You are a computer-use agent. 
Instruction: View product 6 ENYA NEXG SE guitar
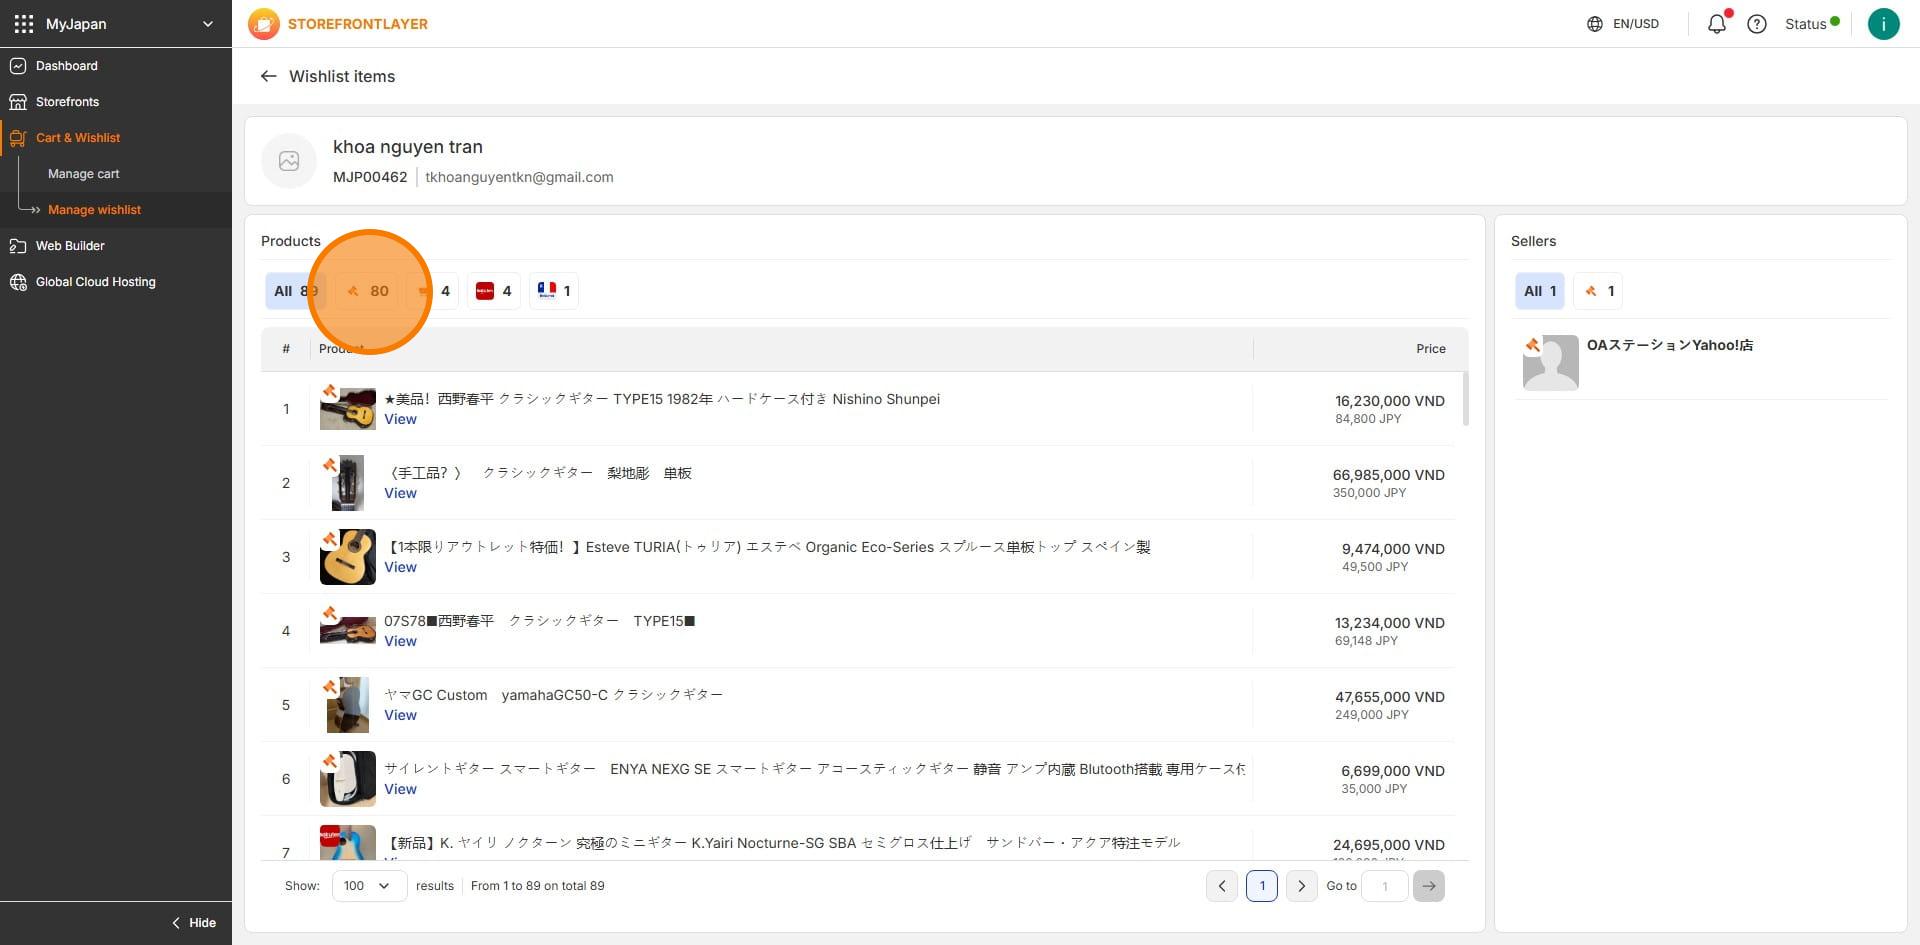[400, 789]
